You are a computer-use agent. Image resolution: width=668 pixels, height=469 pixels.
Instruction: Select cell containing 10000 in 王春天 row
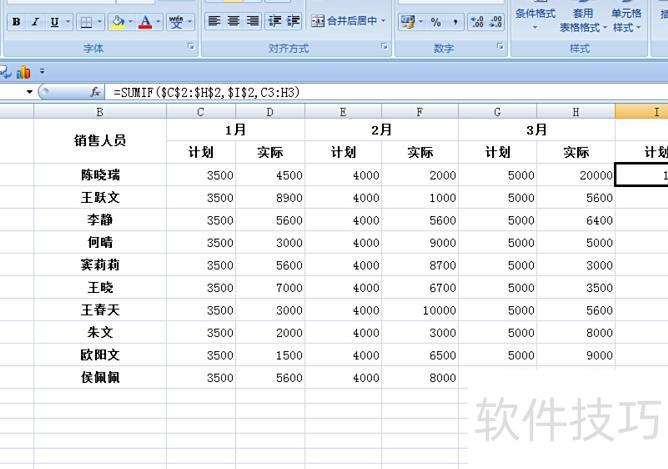click(x=420, y=310)
